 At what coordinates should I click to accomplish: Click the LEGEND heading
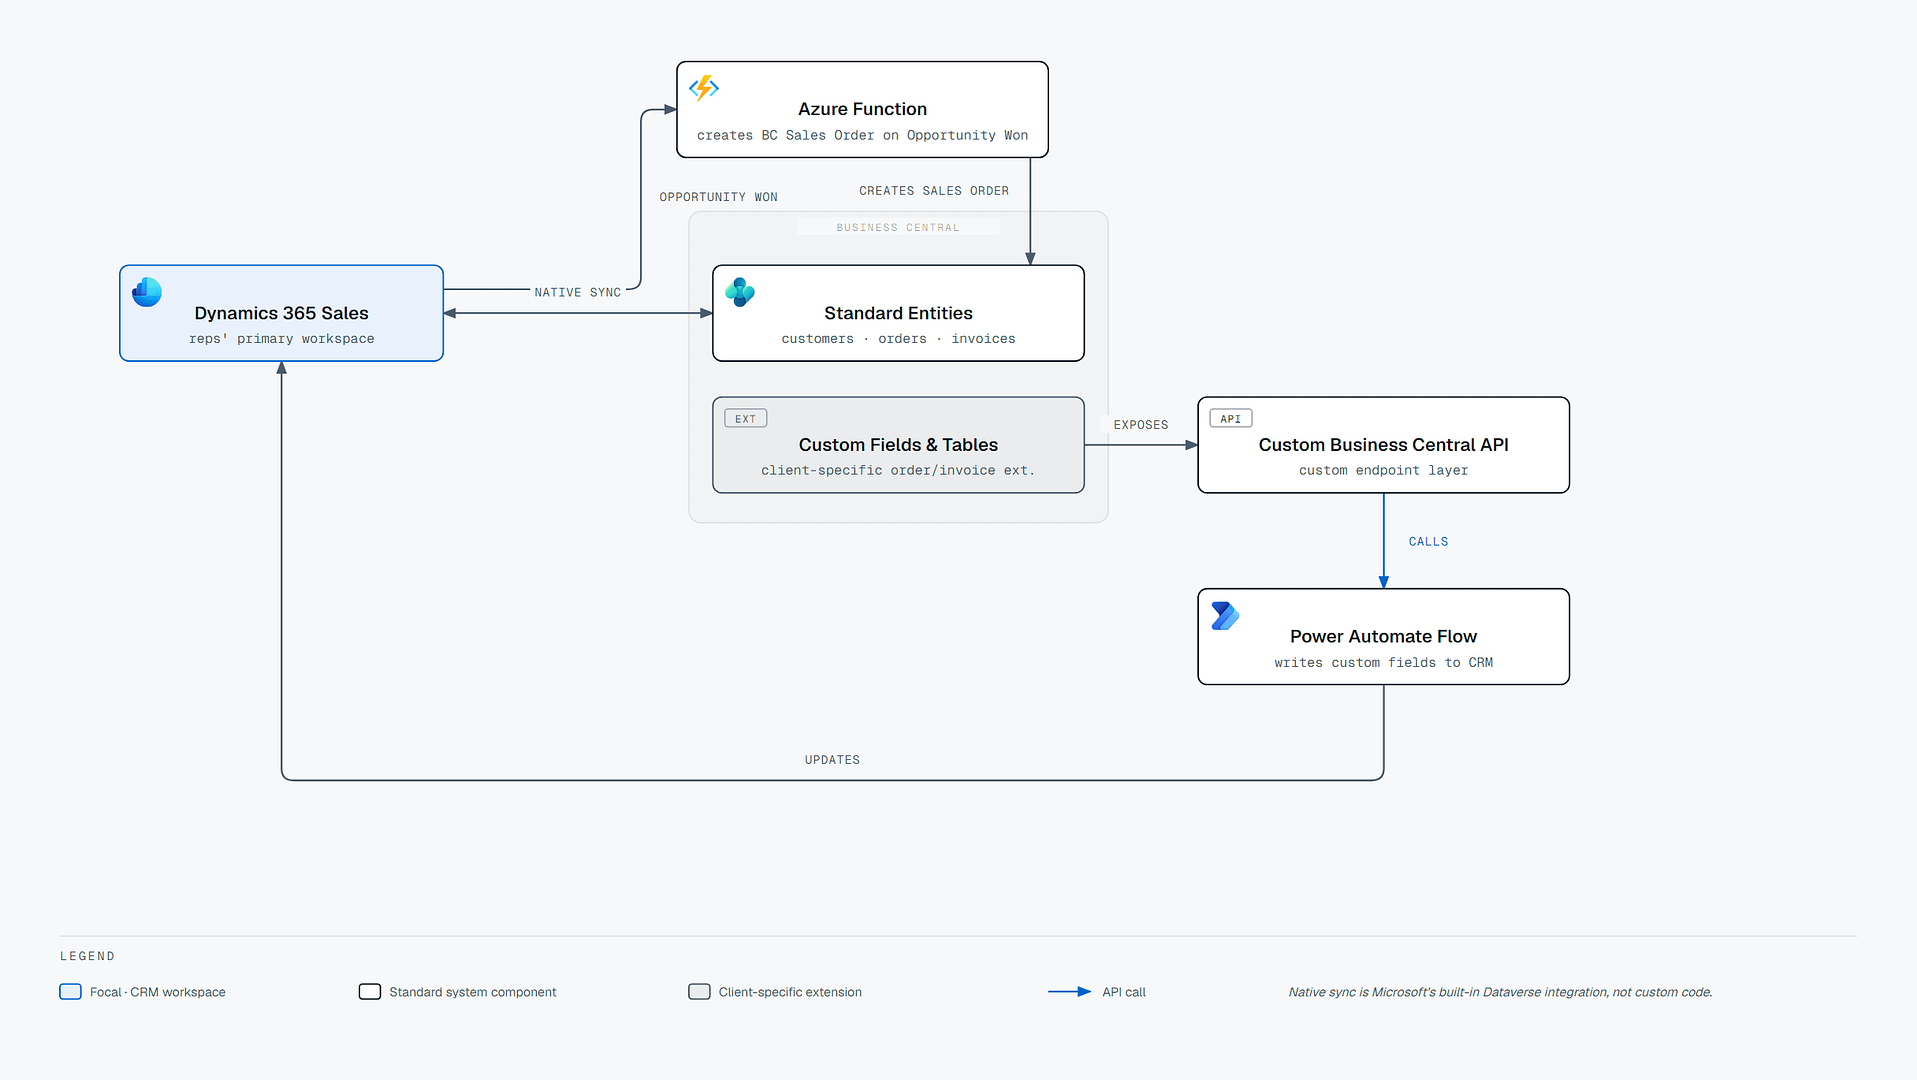pos(87,956)
